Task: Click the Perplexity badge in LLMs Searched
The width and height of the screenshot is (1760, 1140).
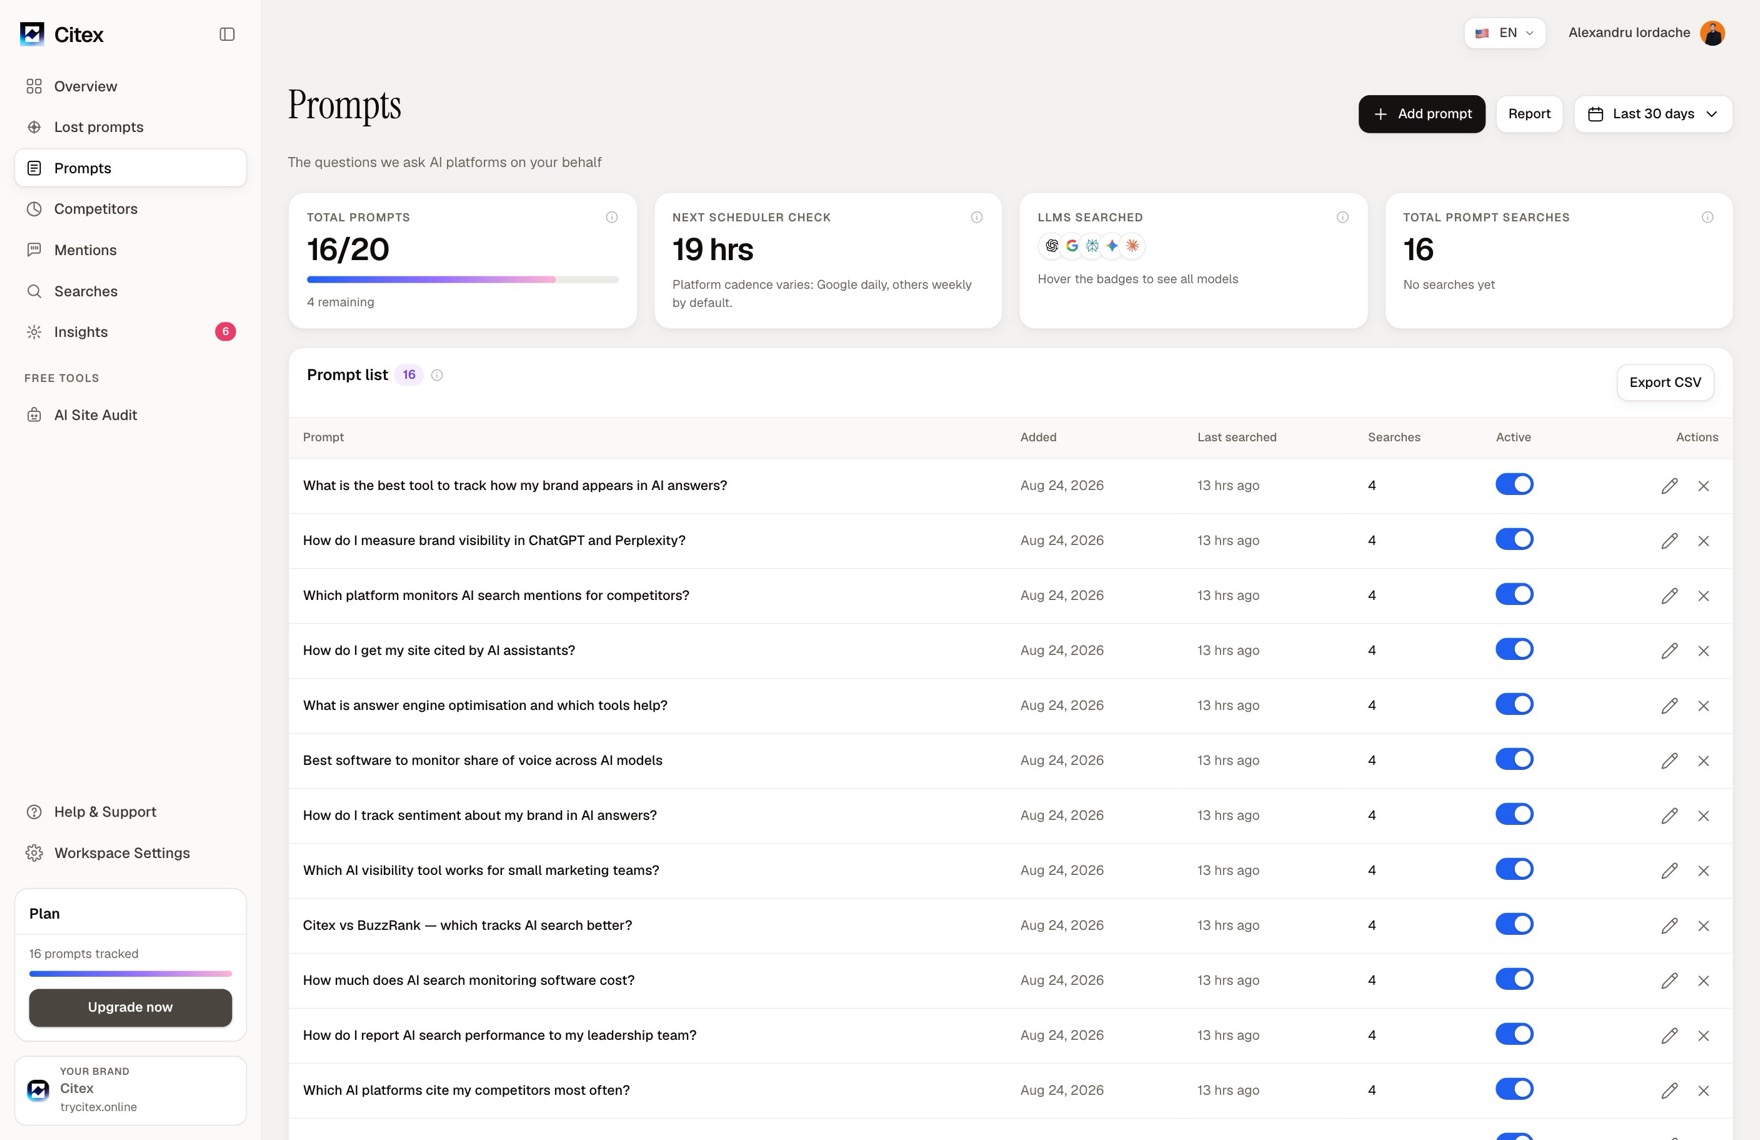Action: click(1092, 246)
